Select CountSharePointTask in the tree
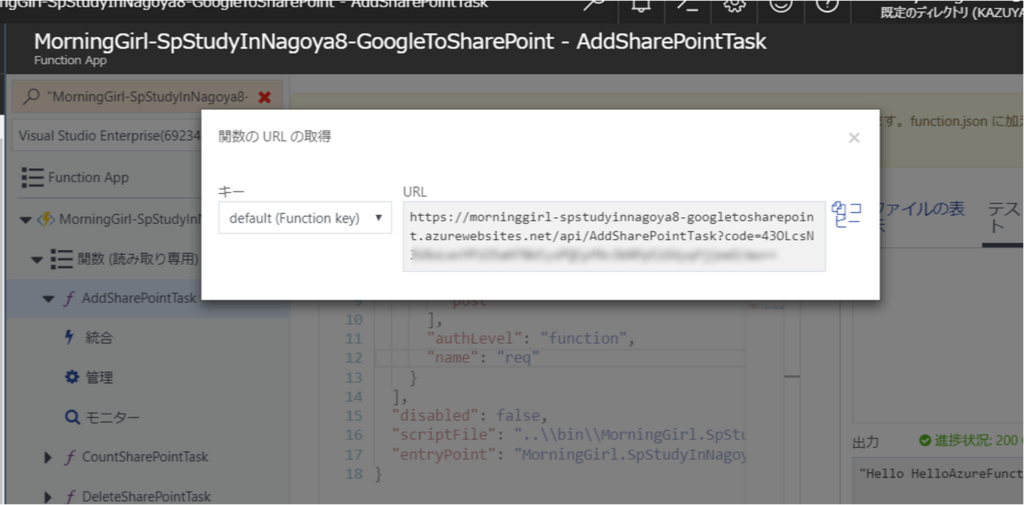The height and width of the screenshot is (505, 1024). tap(145, 457)
